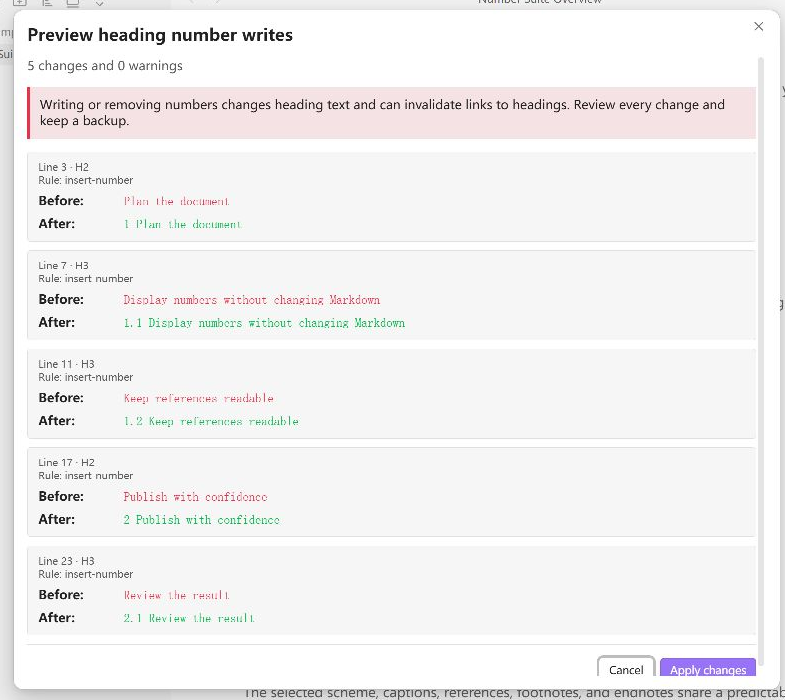Select the "Line 3 · H2" label
The width and height of the screenshot is (785, 700).
(64, 167)
